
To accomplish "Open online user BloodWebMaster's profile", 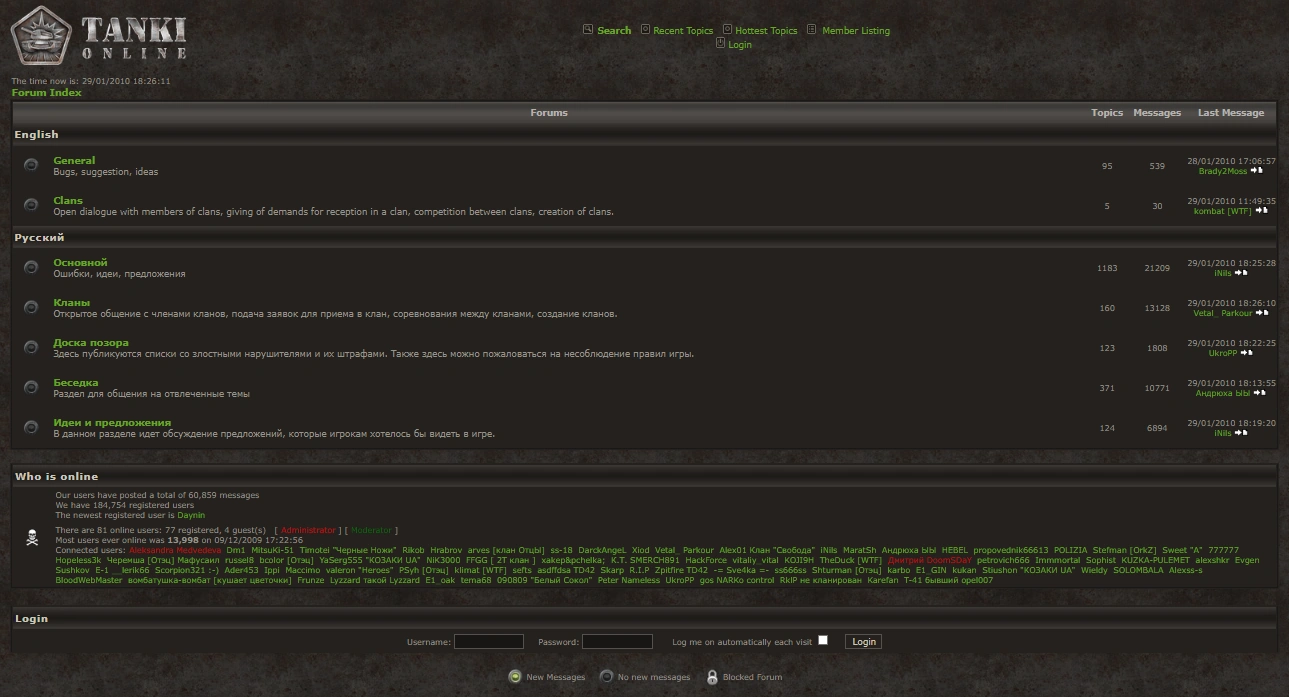I will 89,580.
